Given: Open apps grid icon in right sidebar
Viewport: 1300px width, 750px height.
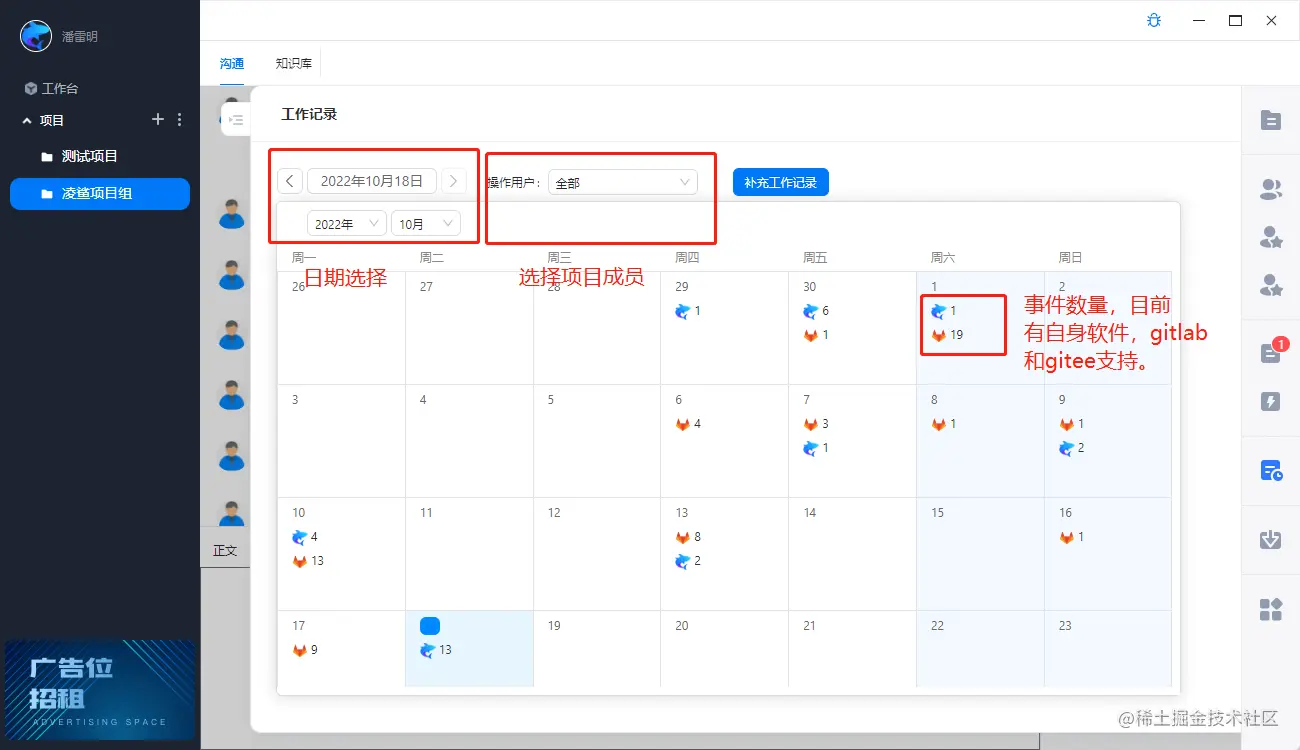Looking at the screenshot, I should coord(1271,609).
